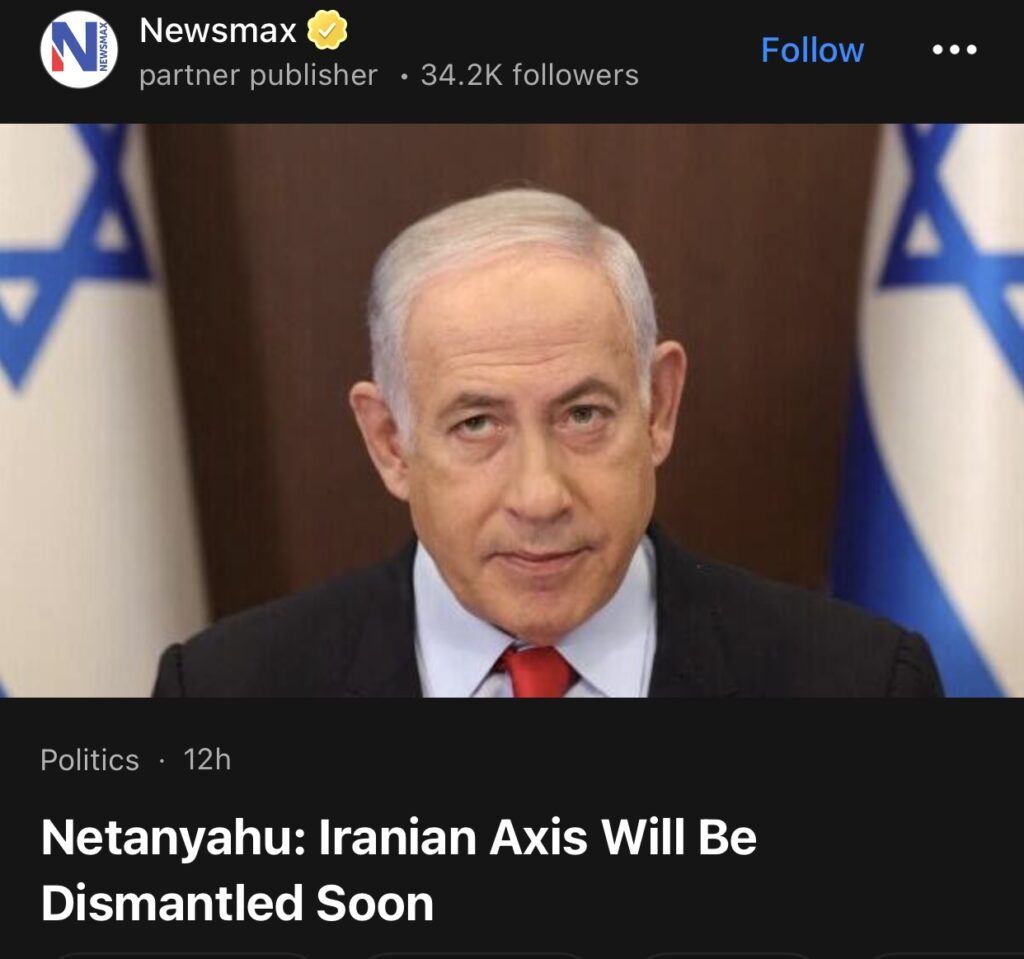The width and height of the screenshot is (1024, 959).
Task: Open the Politics category tag
Action: tap(89, 760)
